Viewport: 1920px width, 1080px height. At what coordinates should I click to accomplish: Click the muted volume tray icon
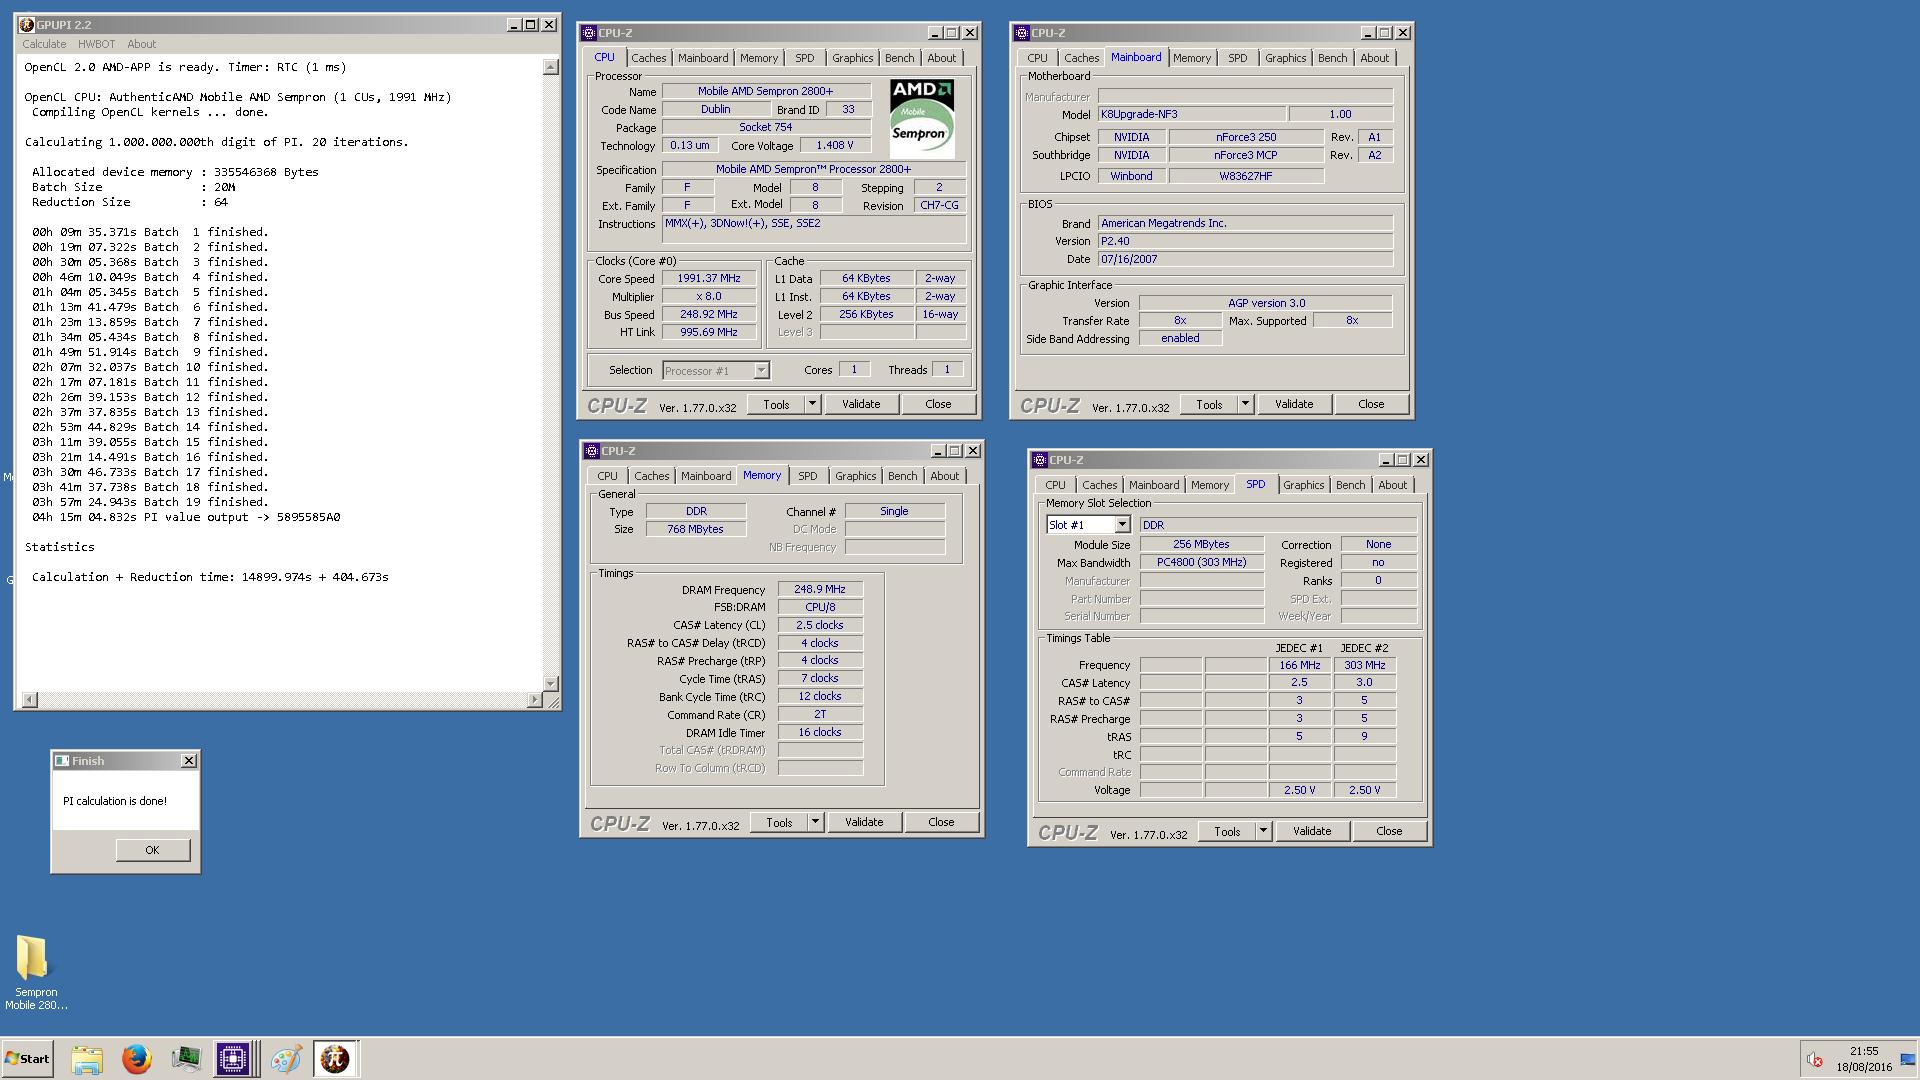(x=1814, y=1059)
